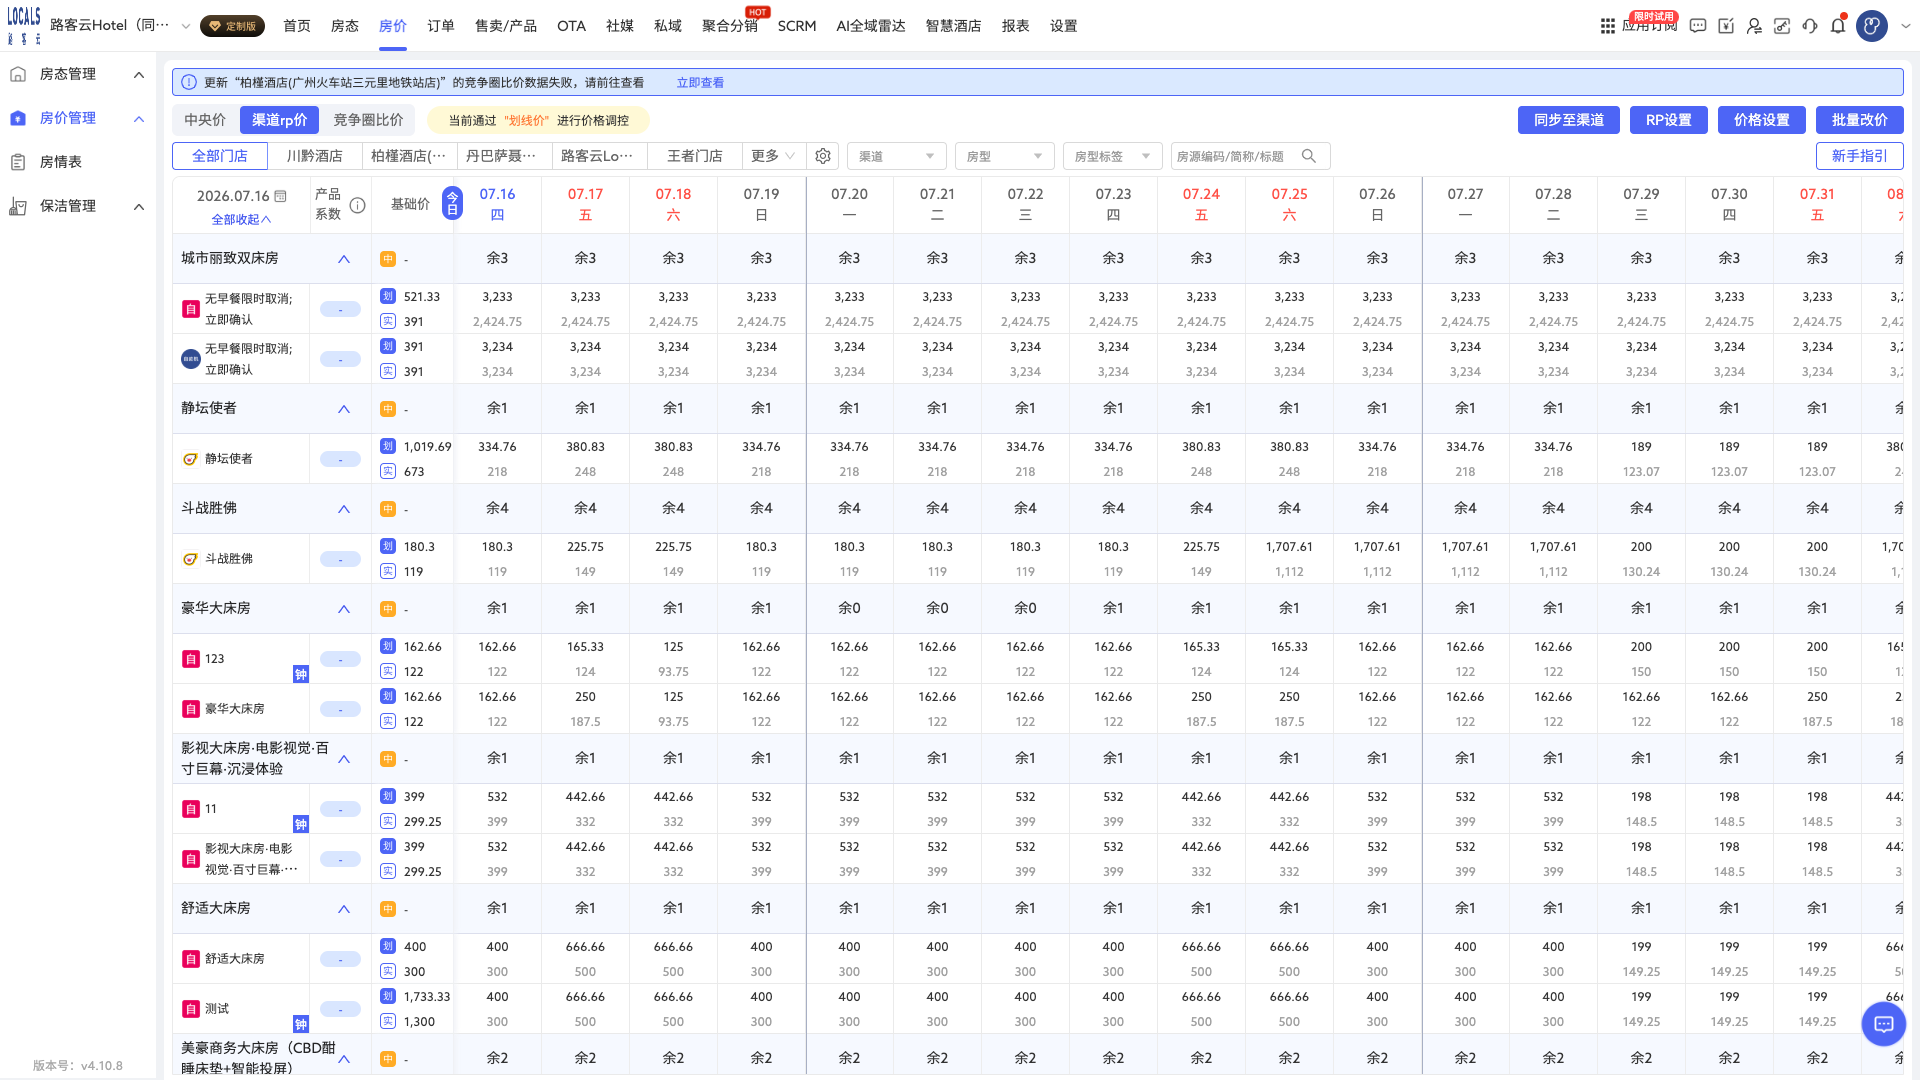This screenshot has height=1080, width=1920.
Task: Open the 渠道 channel dropdown
Action: pyautogui.click(x=896, y=156)
